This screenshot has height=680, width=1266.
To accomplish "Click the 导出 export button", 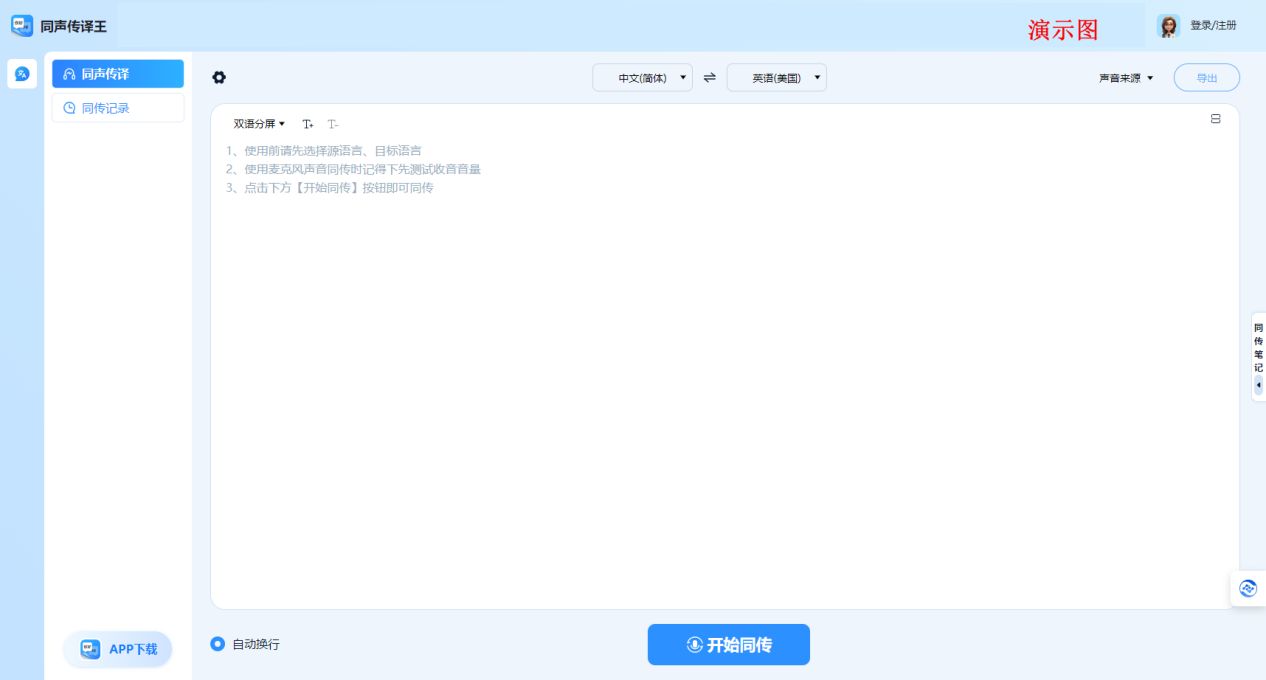I will tap(1207, 78).
